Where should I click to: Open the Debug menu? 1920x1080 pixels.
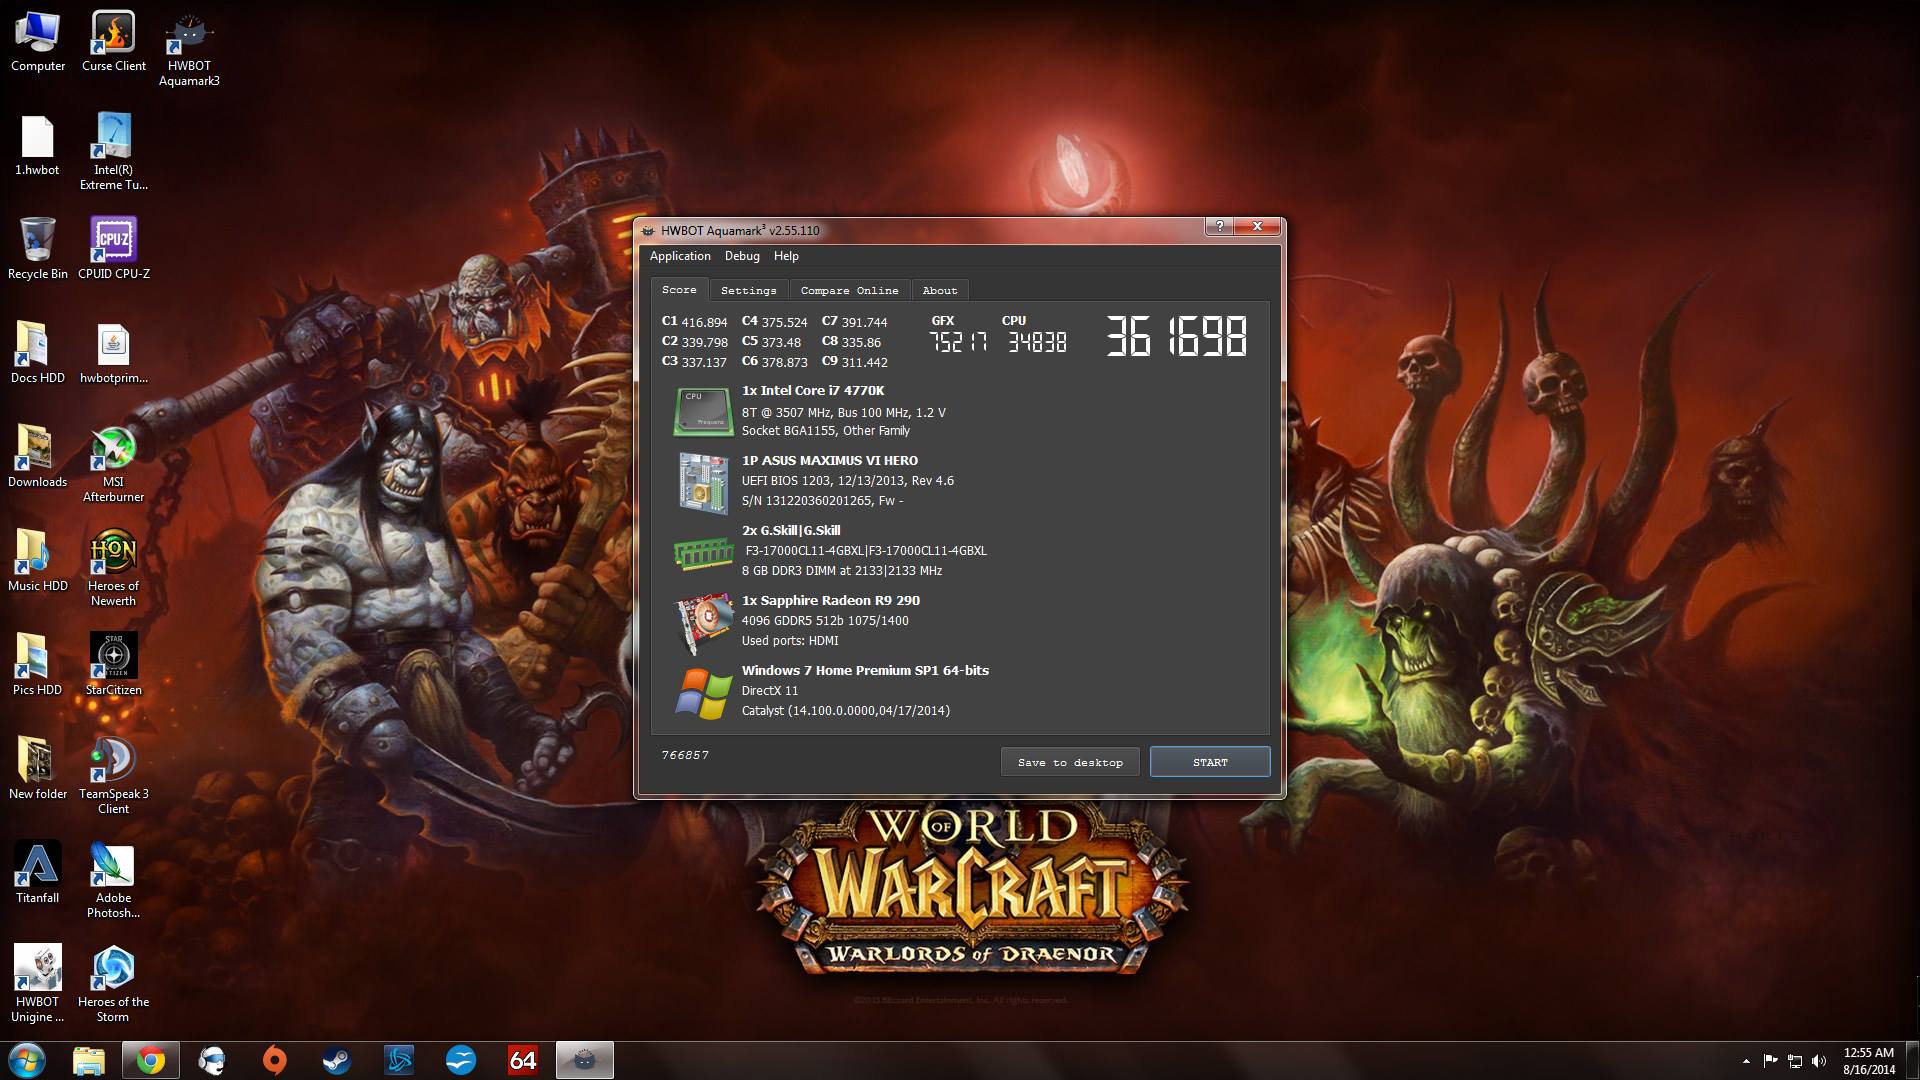[742, 256]
